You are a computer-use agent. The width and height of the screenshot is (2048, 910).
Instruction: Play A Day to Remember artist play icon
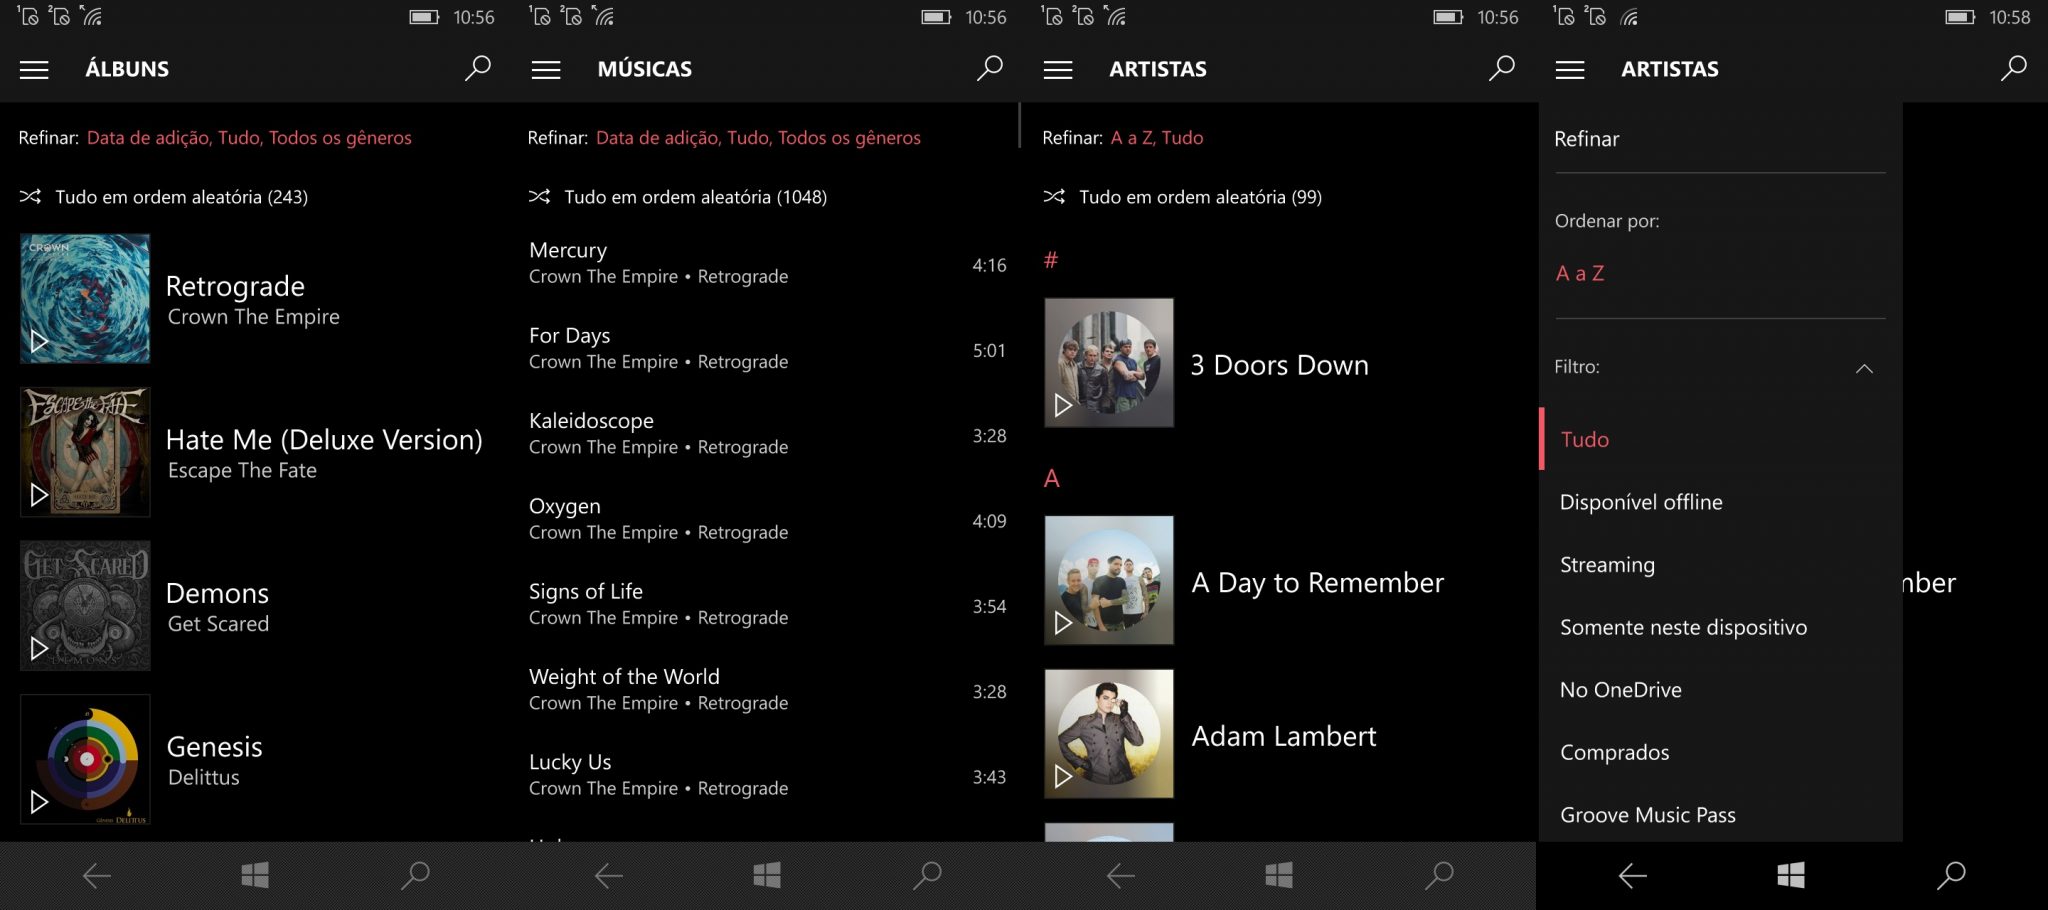pos(1063,623)
